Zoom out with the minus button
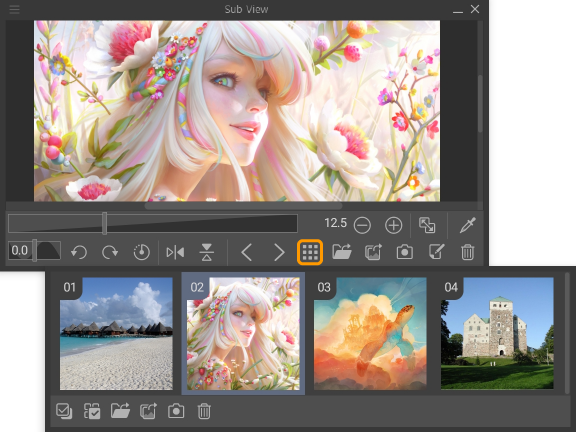 pos(362,225)
